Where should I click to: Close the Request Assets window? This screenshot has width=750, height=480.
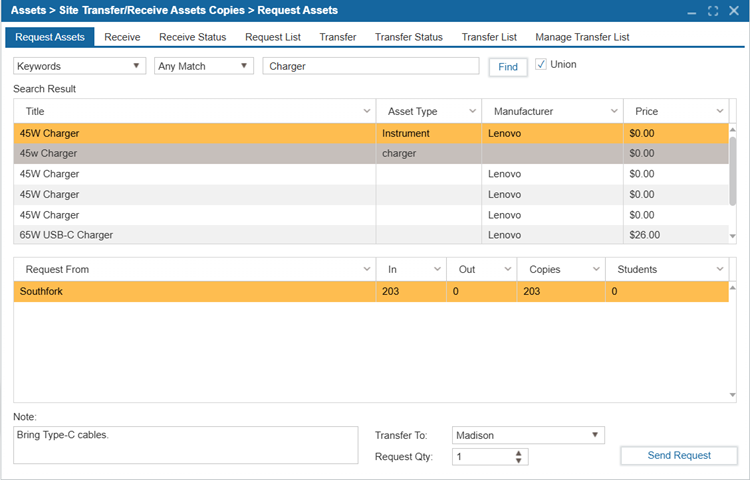click(x=734, y=11)
